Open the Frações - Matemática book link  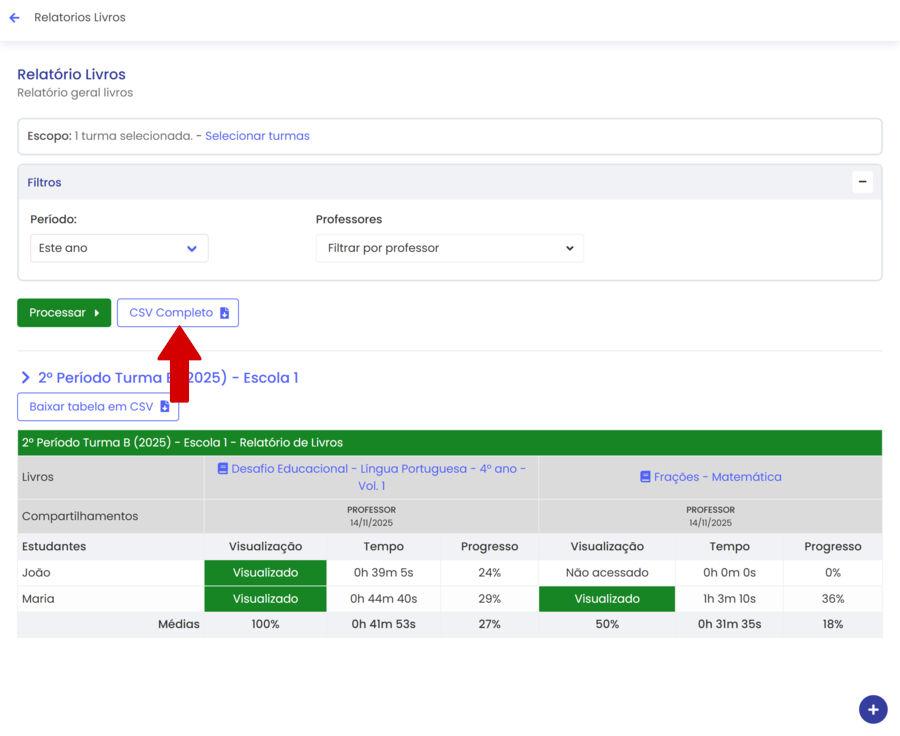pyautogui.click(x=717, y=477)
